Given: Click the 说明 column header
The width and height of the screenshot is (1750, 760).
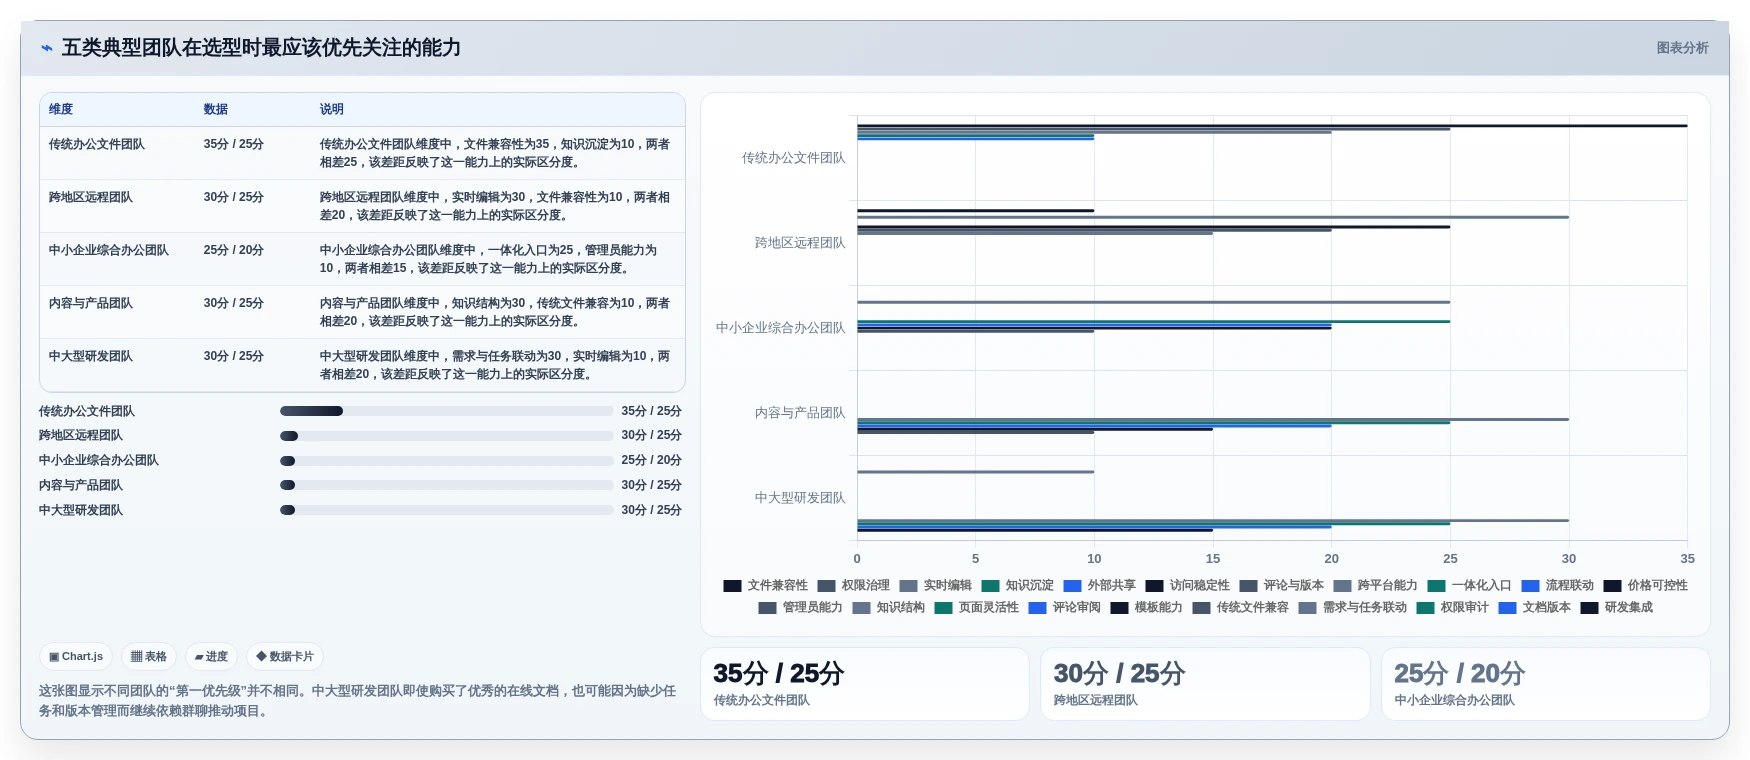Looking at the screenshot, I should point(332,109).
